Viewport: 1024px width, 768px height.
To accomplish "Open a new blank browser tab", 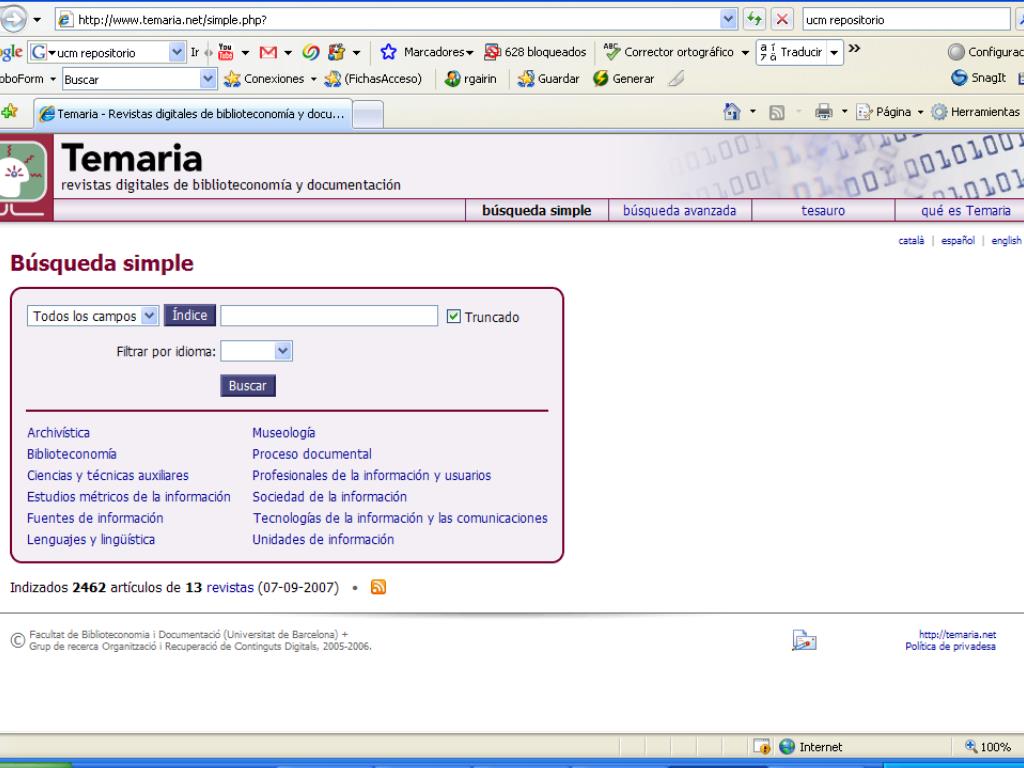I will click(x=368, y=115).
